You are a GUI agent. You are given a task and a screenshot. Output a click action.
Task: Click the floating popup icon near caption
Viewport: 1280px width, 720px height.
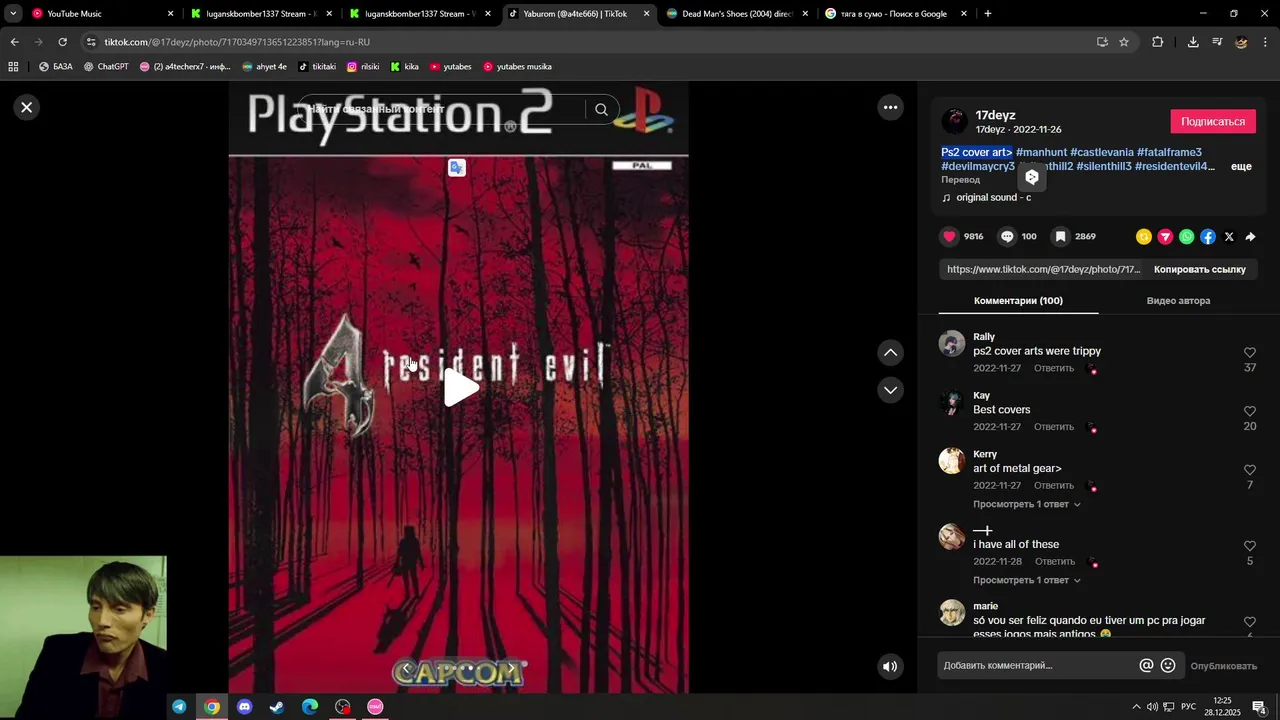pos(1032,177)
